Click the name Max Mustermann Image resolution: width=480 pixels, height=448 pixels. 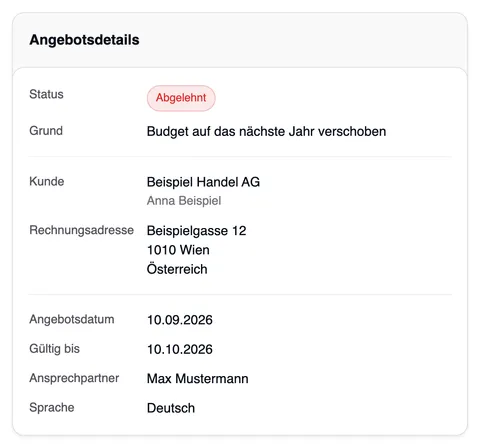point(198,379)
